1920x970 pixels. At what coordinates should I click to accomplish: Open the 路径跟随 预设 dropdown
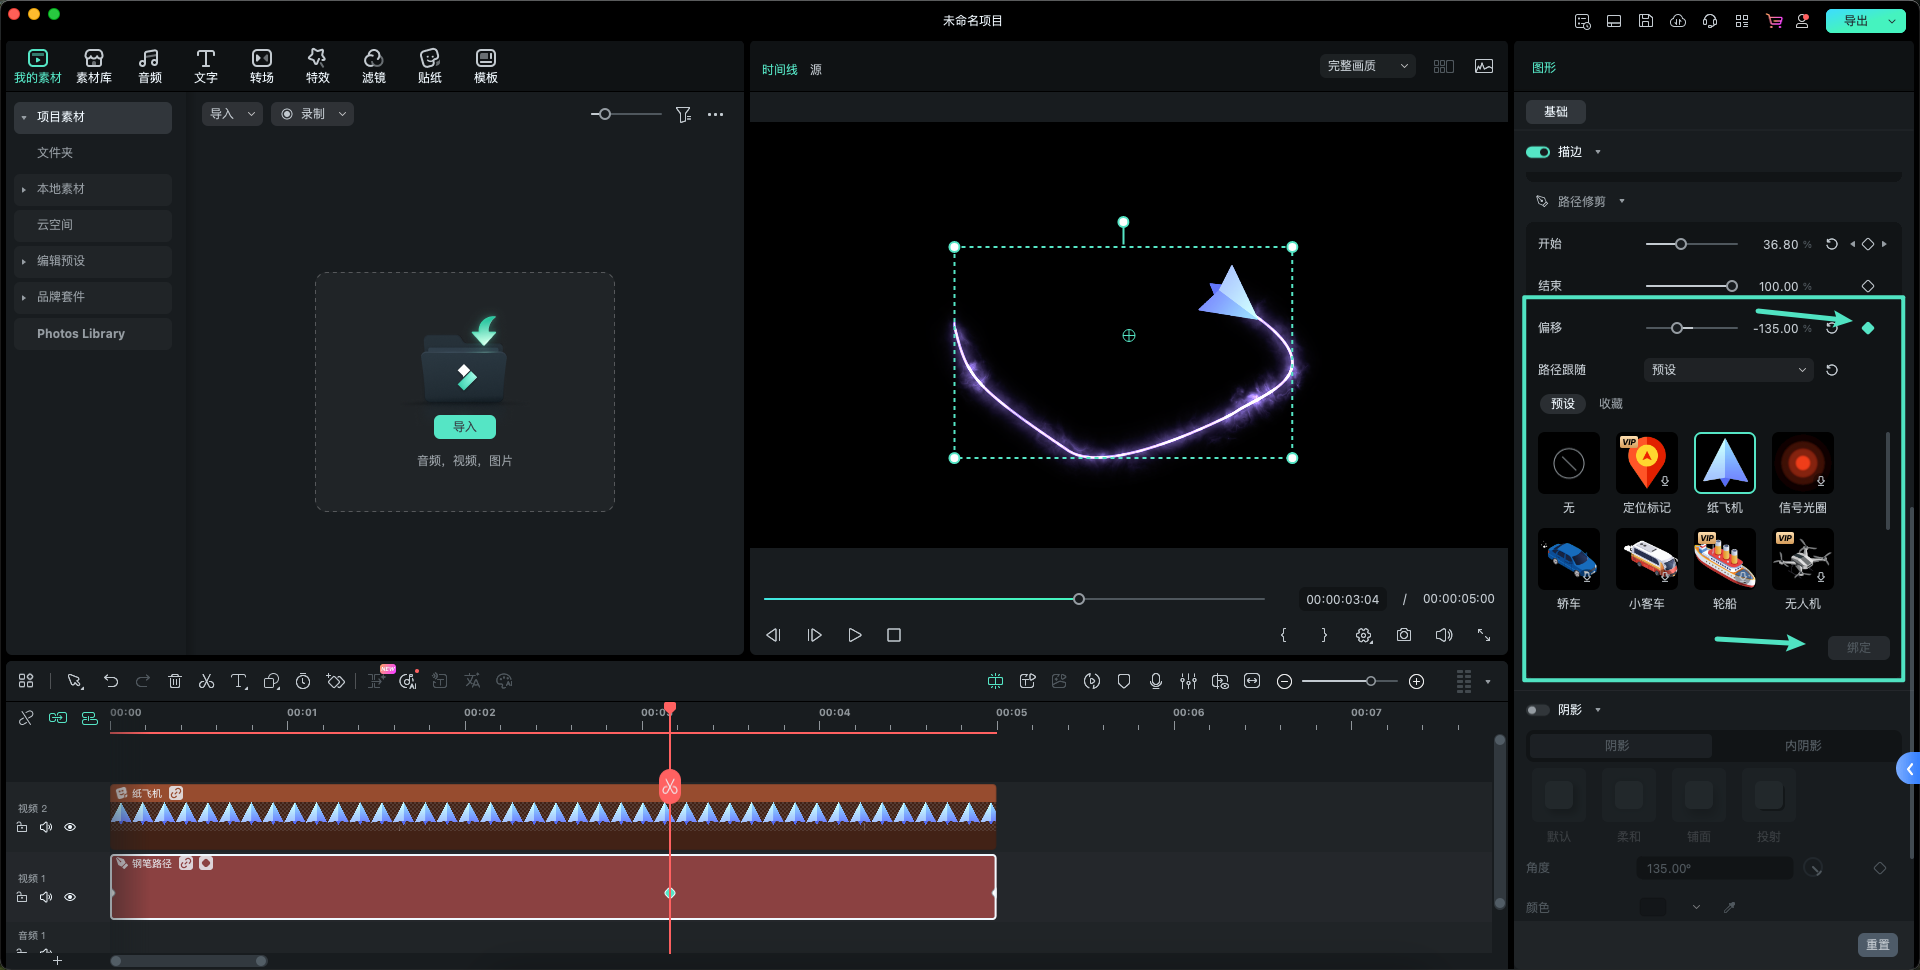point(1728,370)
